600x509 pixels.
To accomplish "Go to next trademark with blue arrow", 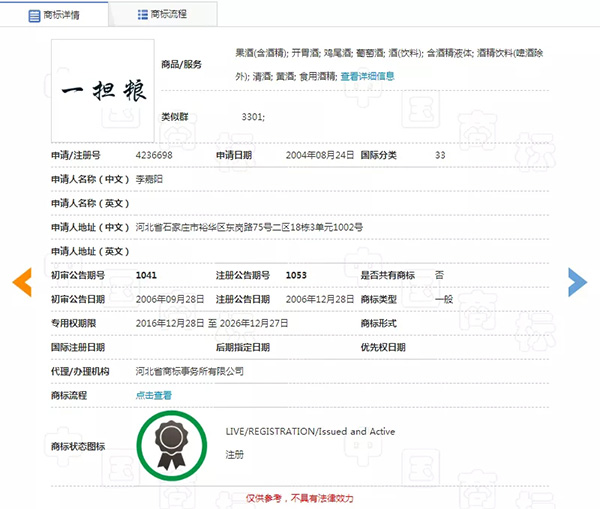I will [x=577, y=282].
